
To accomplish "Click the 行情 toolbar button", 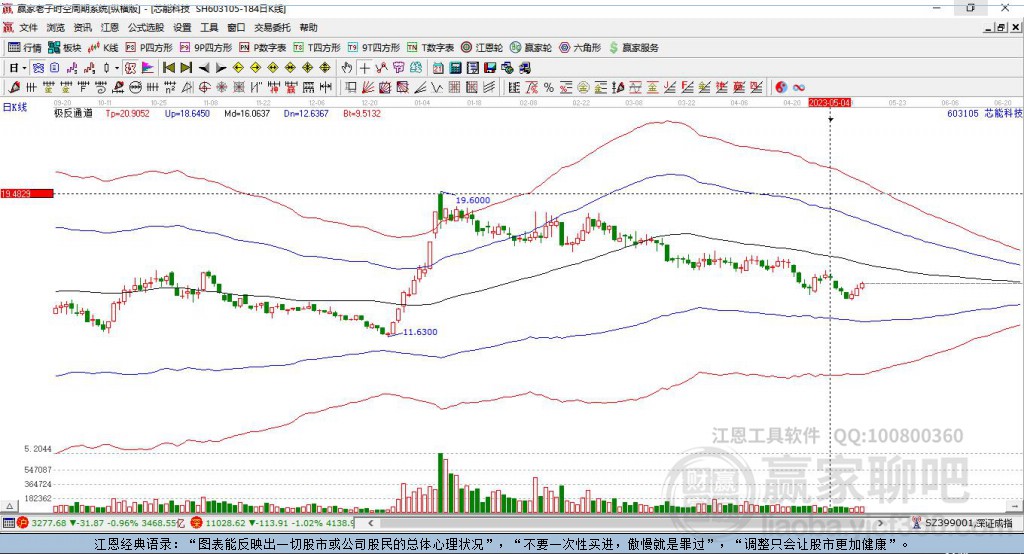I will click(x=25, y=48).
